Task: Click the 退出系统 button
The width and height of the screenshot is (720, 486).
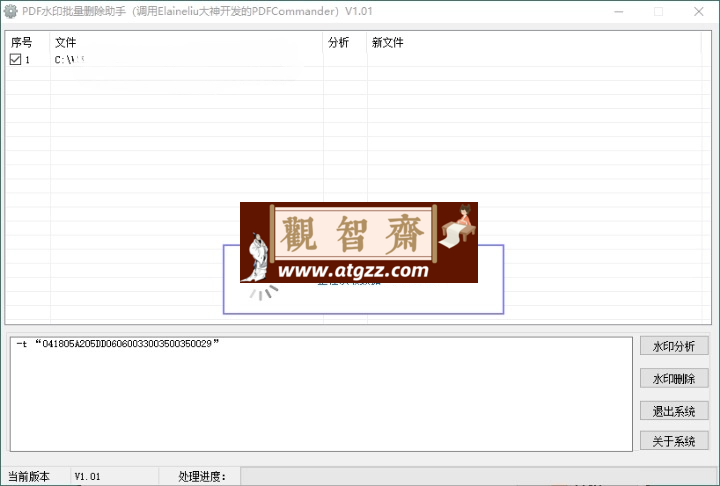Action: (674, 411)
